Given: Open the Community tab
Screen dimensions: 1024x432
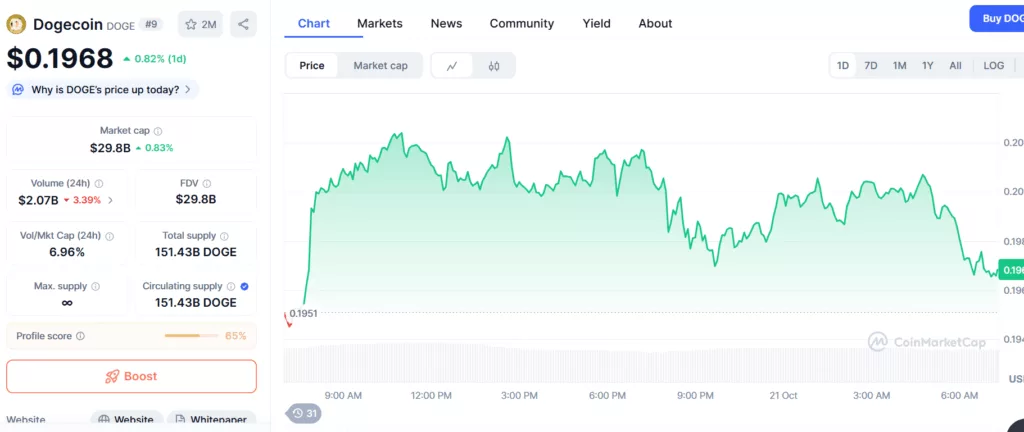Looking at the screenshot, I should 522,23.
